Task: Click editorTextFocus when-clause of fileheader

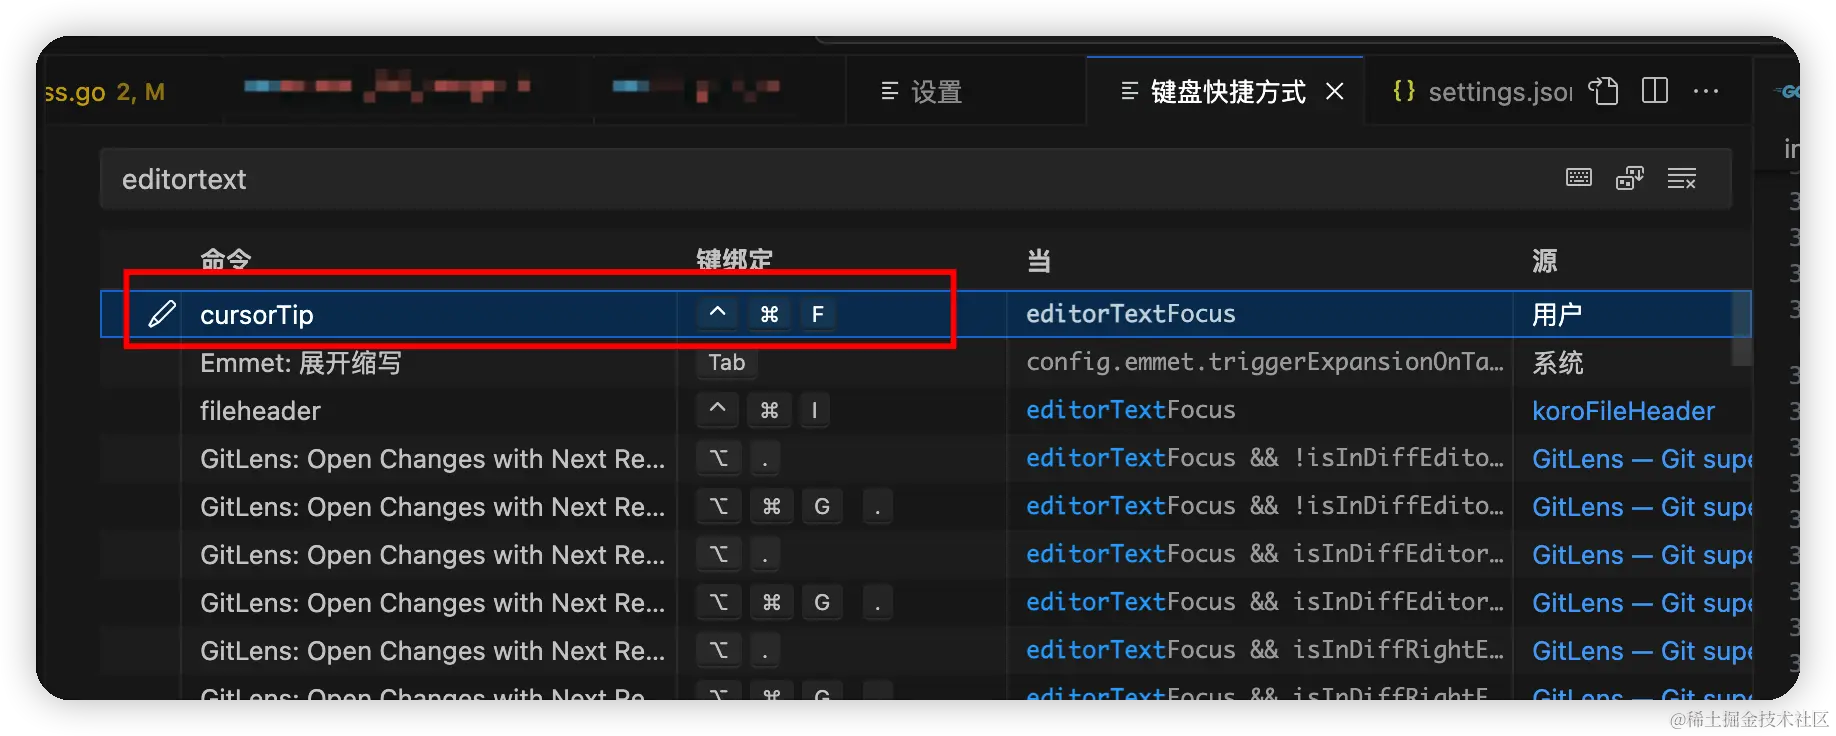Action: [x=1131, y=410]
